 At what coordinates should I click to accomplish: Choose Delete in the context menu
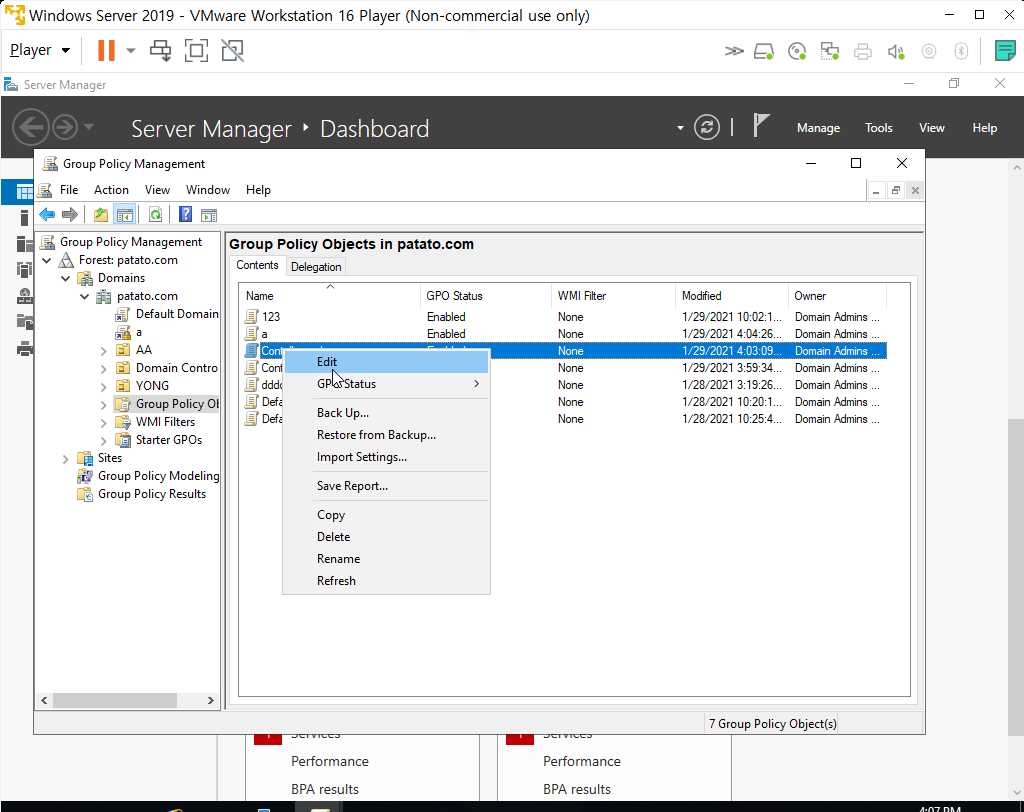386,537
